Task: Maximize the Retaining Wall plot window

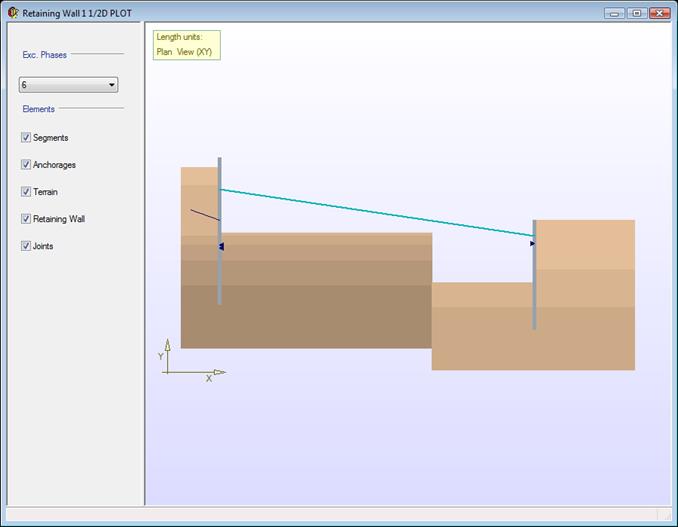Action: click(637, 13)
